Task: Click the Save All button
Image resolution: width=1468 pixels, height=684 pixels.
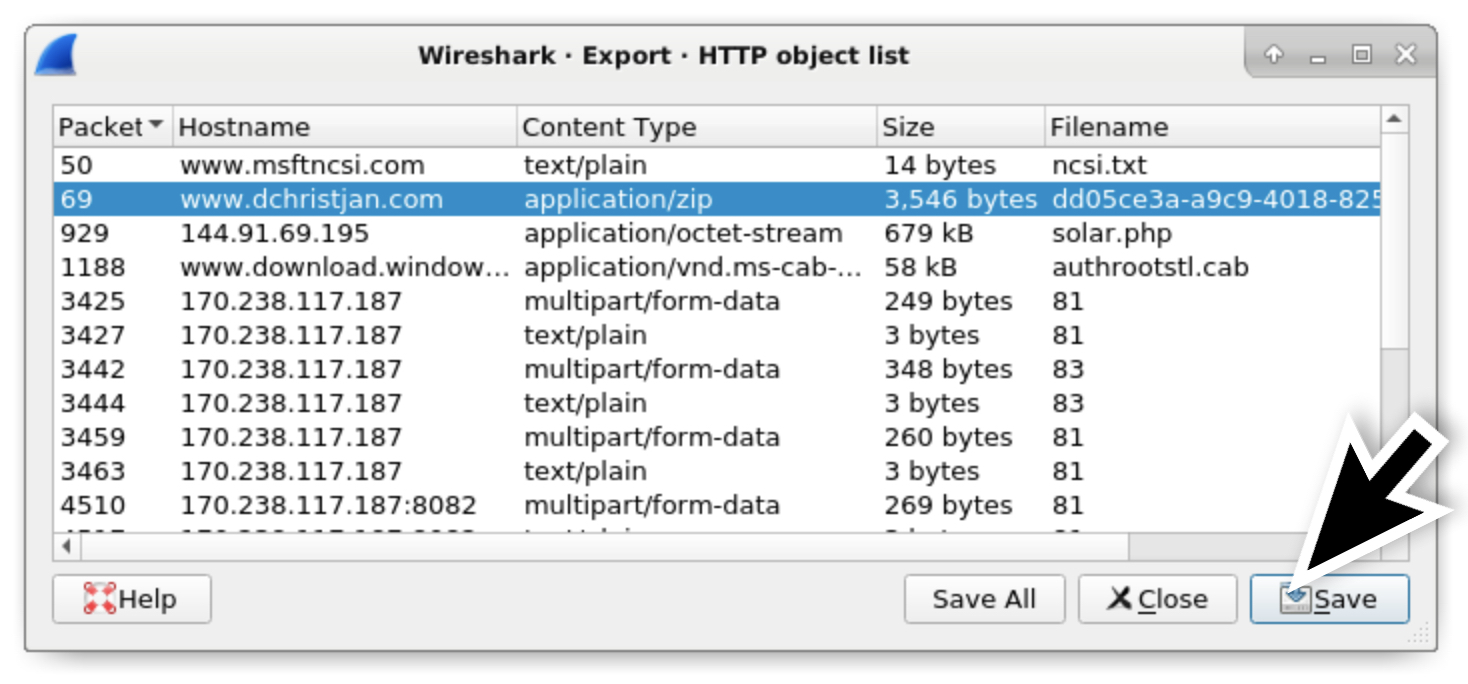Action: click(983, 599)
